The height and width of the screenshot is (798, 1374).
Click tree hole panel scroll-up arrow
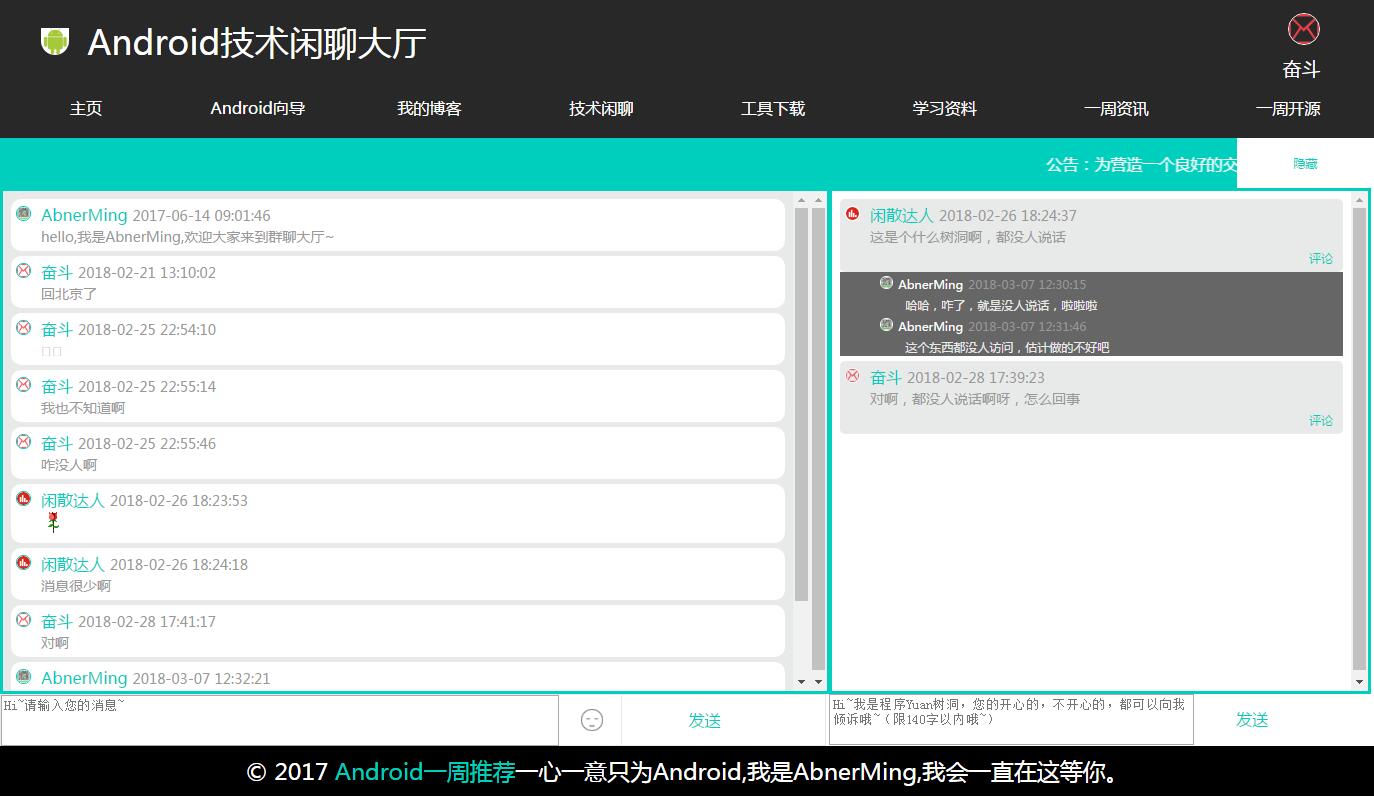(x=1359, y=201)
